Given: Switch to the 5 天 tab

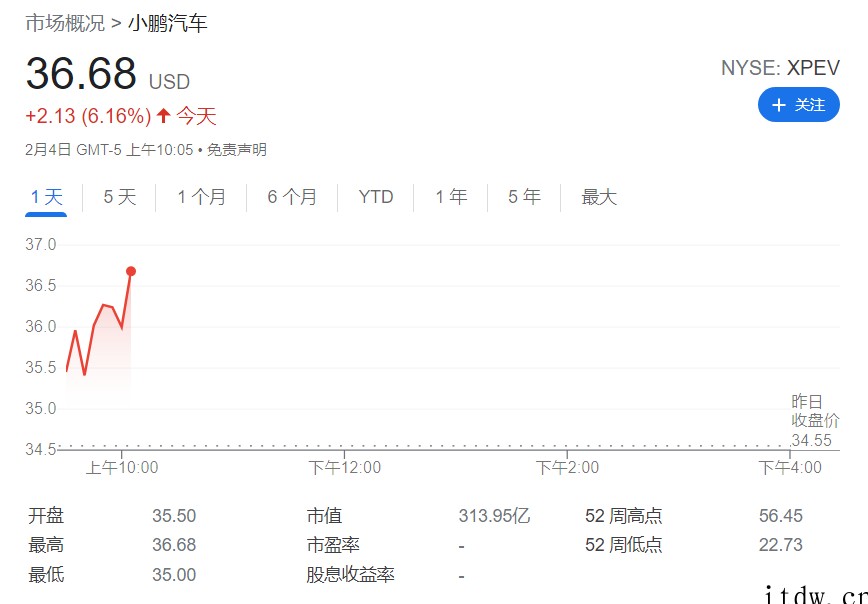Looking at the screenshot, I should click(x=120, y=197).
